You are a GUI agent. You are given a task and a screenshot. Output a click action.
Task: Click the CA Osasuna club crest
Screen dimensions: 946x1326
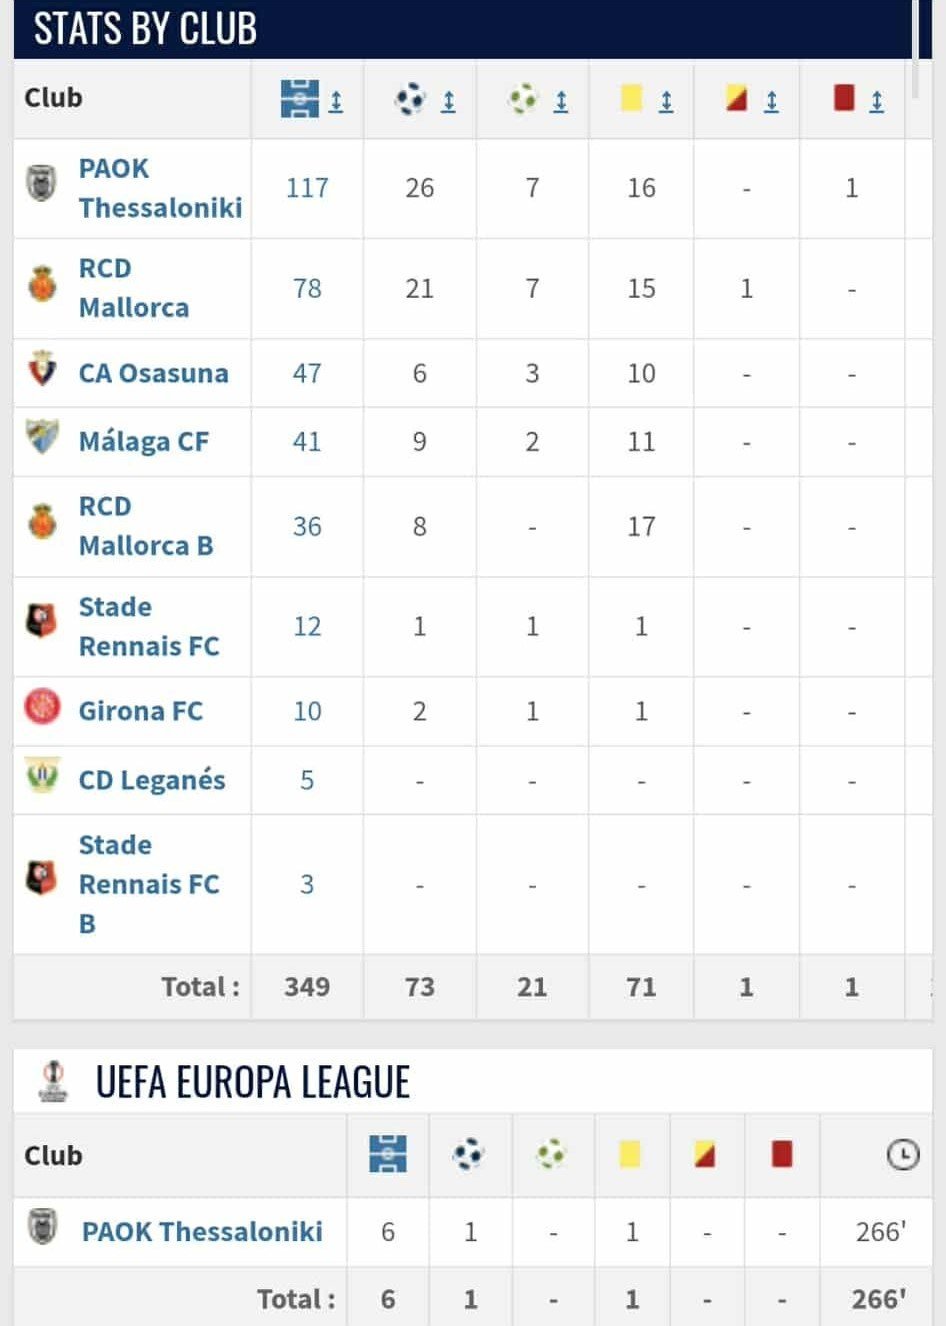41,369
